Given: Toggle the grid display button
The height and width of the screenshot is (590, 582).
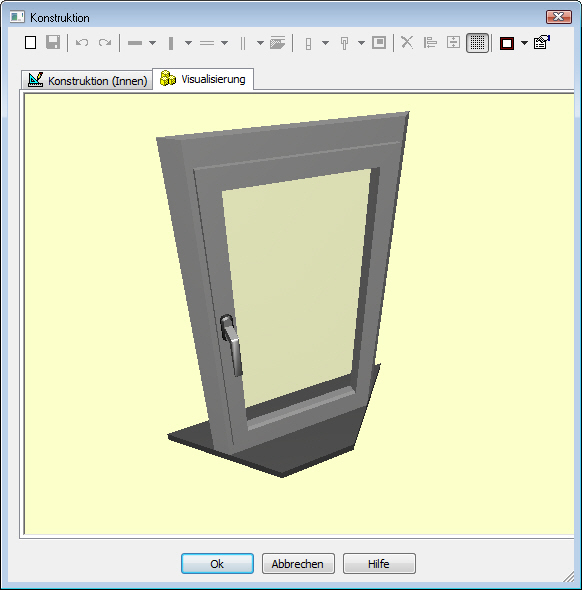Looking at the screenshot, I should click(477, 43).
